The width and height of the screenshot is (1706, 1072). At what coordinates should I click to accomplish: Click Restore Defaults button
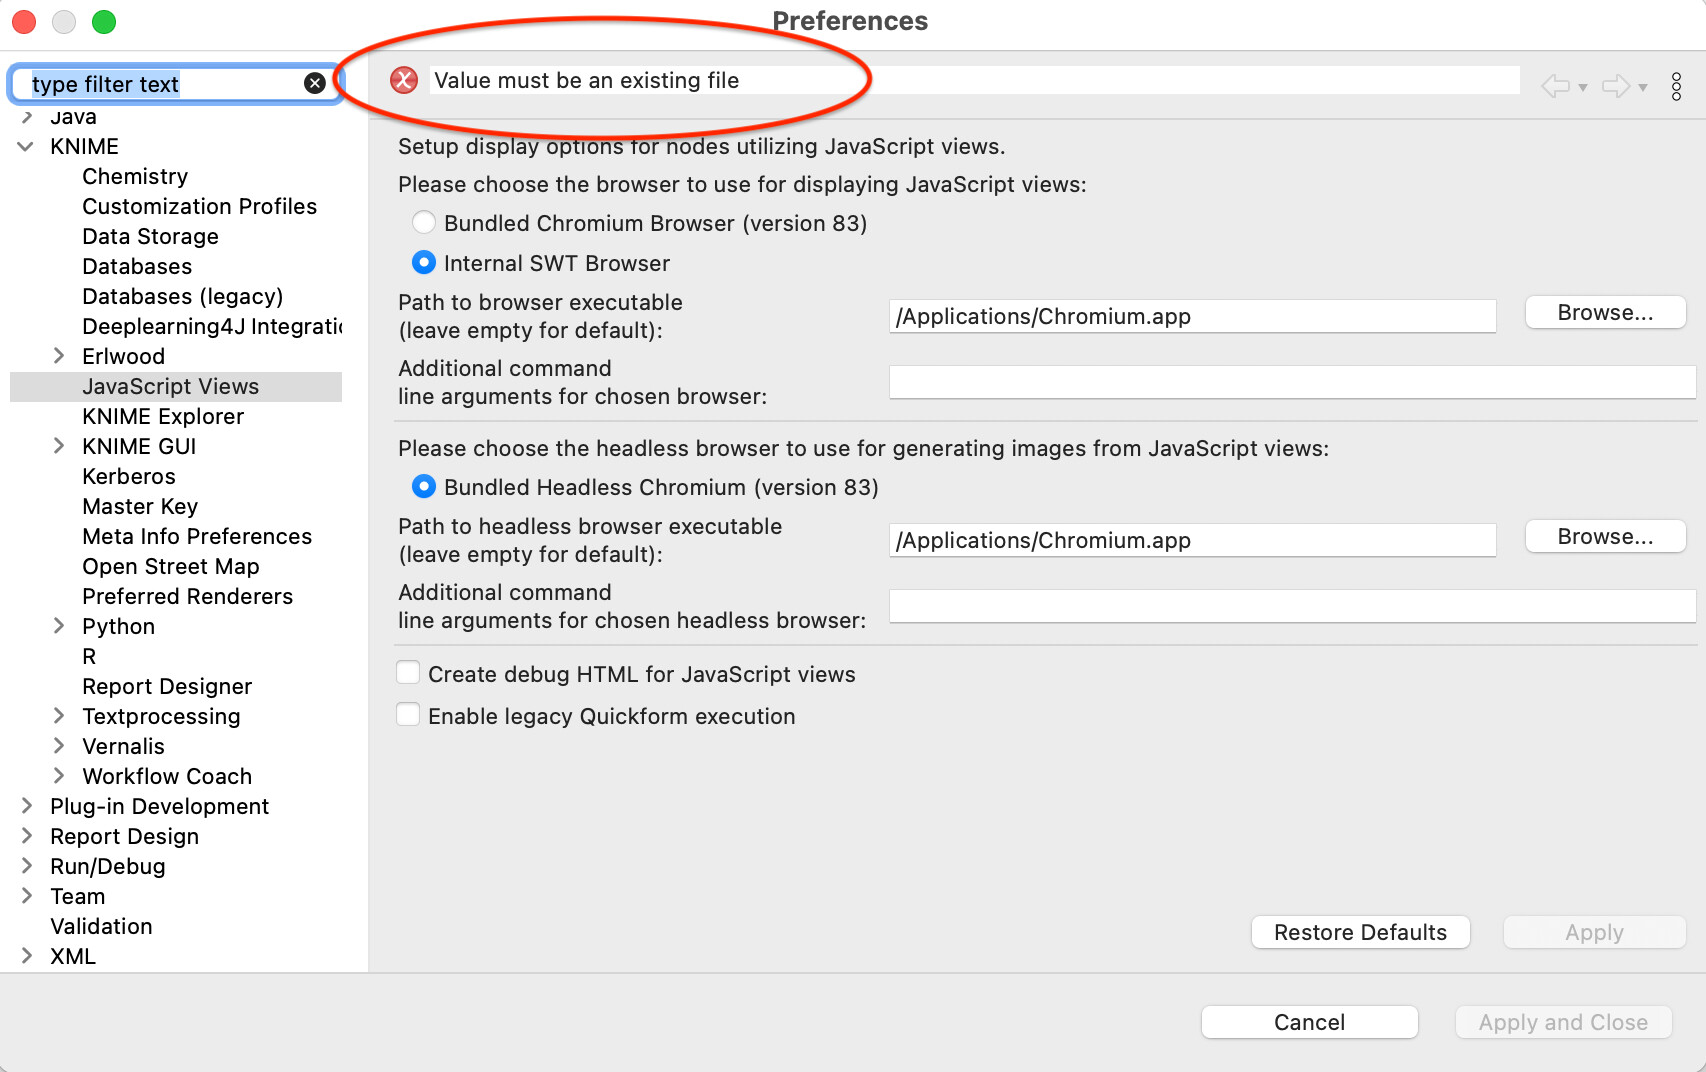click(1360, 932)
